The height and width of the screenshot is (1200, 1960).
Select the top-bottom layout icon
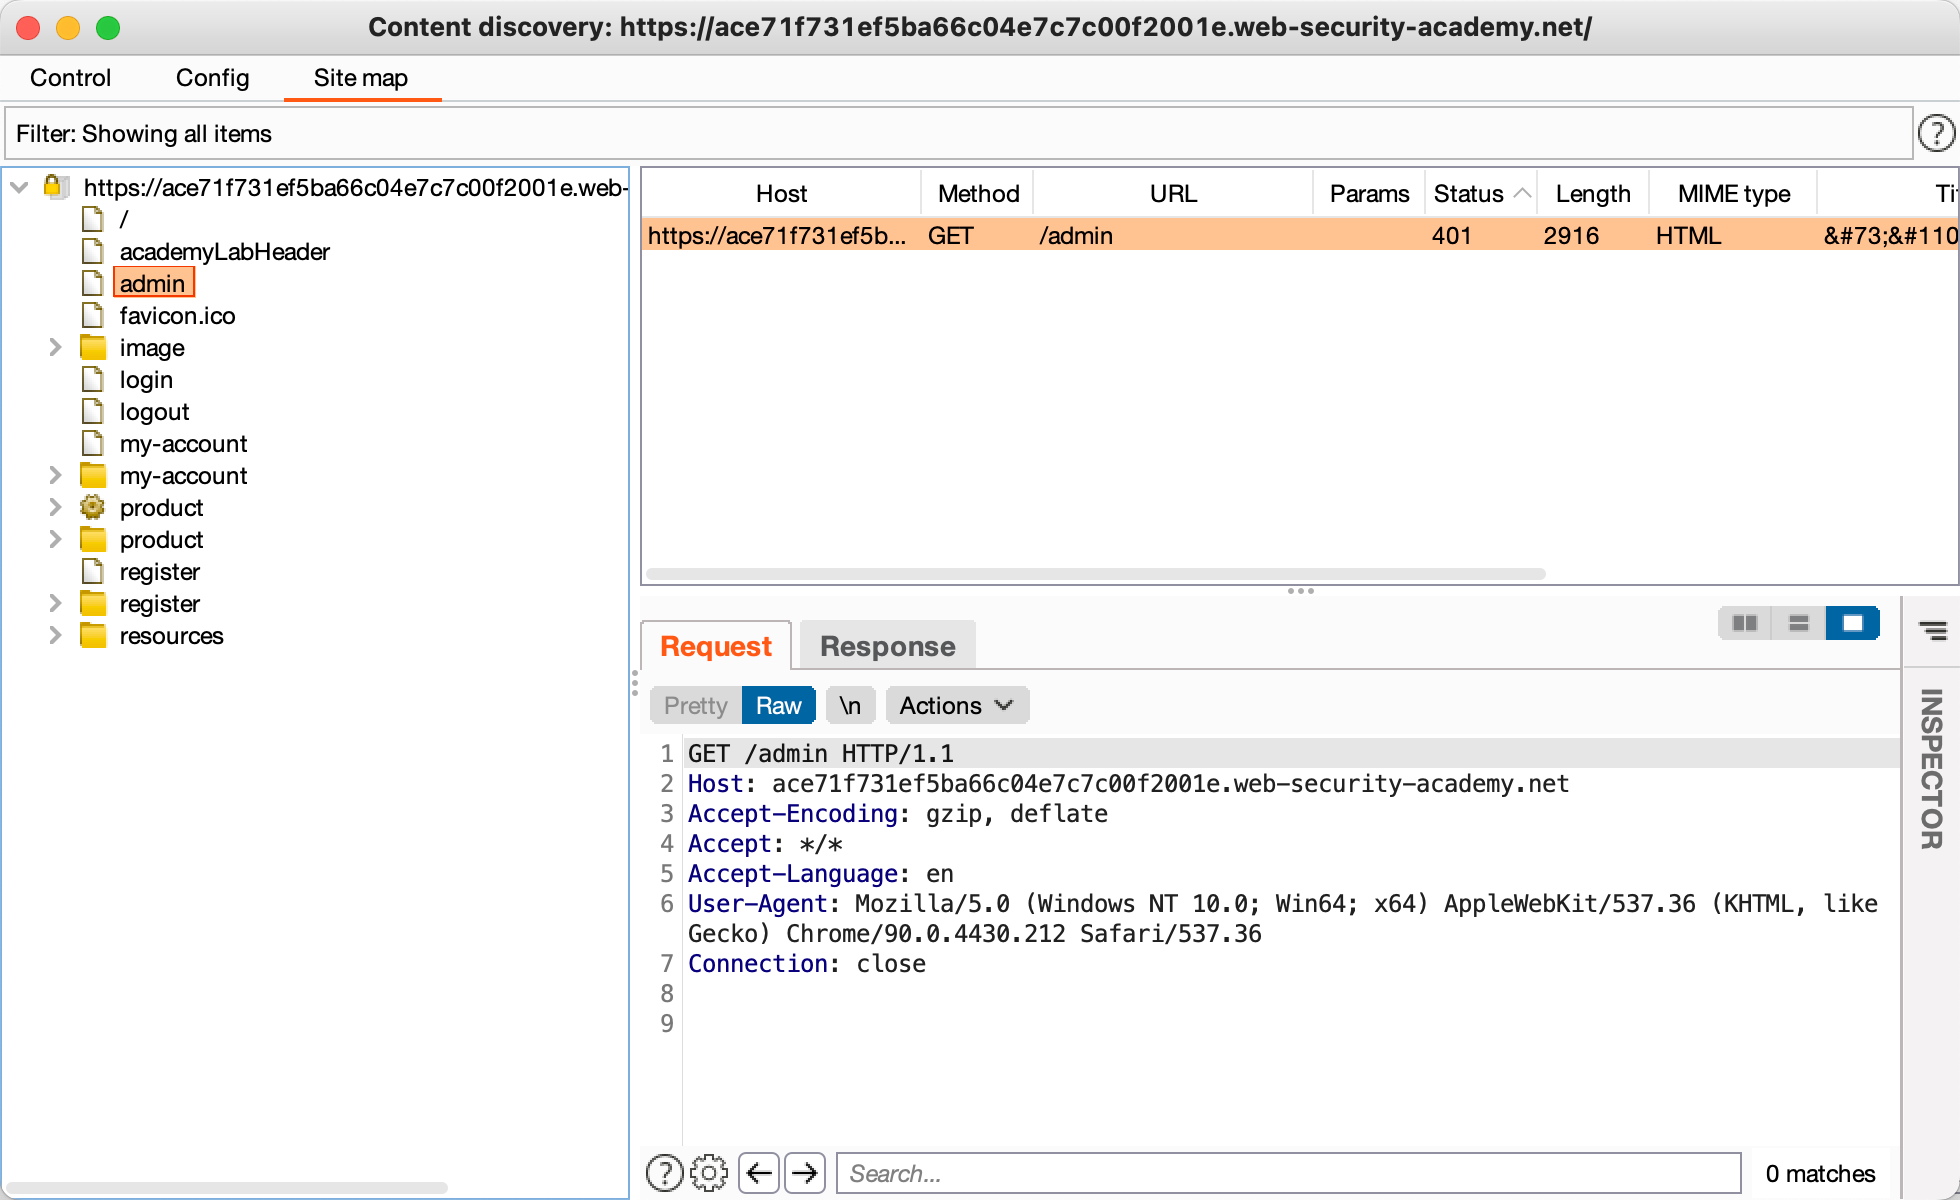tap(1798, 623)
